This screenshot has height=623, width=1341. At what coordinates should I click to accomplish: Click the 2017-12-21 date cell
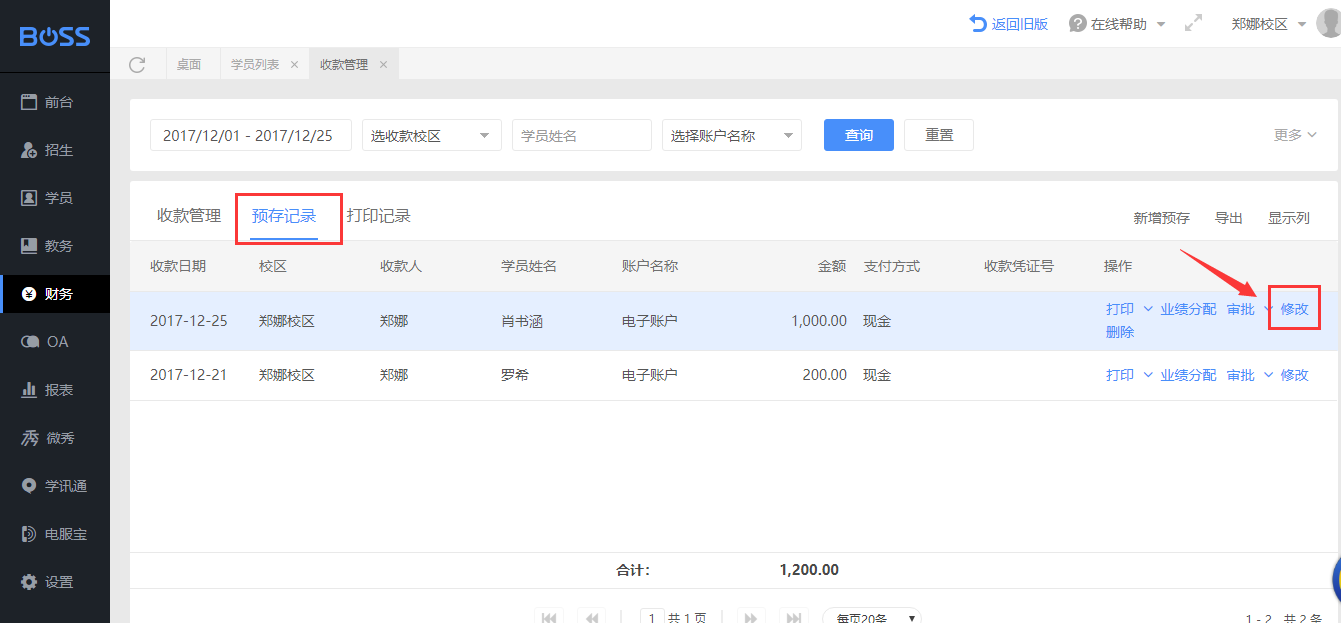click(x=189, y=375)
